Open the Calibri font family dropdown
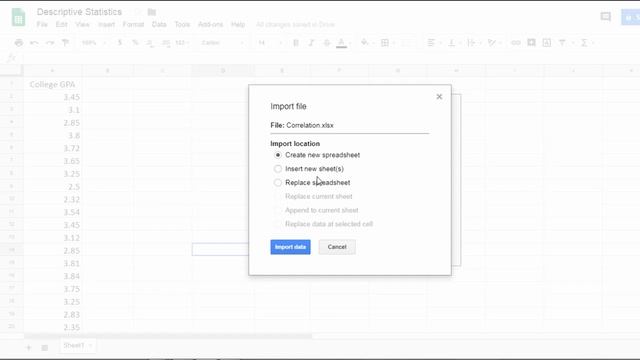This screenshot has height=360, width=640. point(223,42)
